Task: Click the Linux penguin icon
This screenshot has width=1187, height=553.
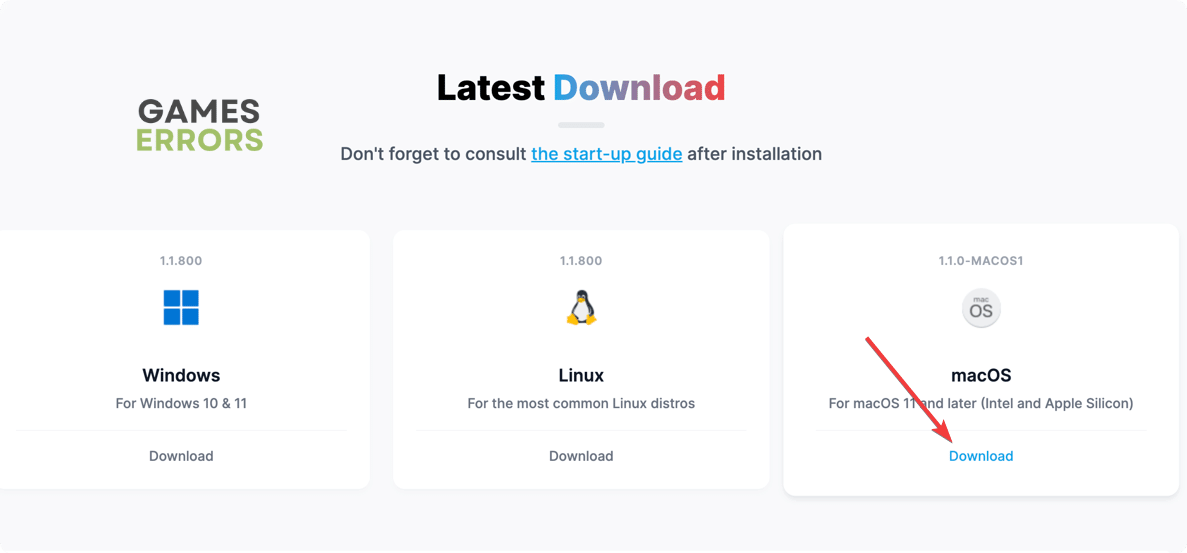Action: point(581,308)
